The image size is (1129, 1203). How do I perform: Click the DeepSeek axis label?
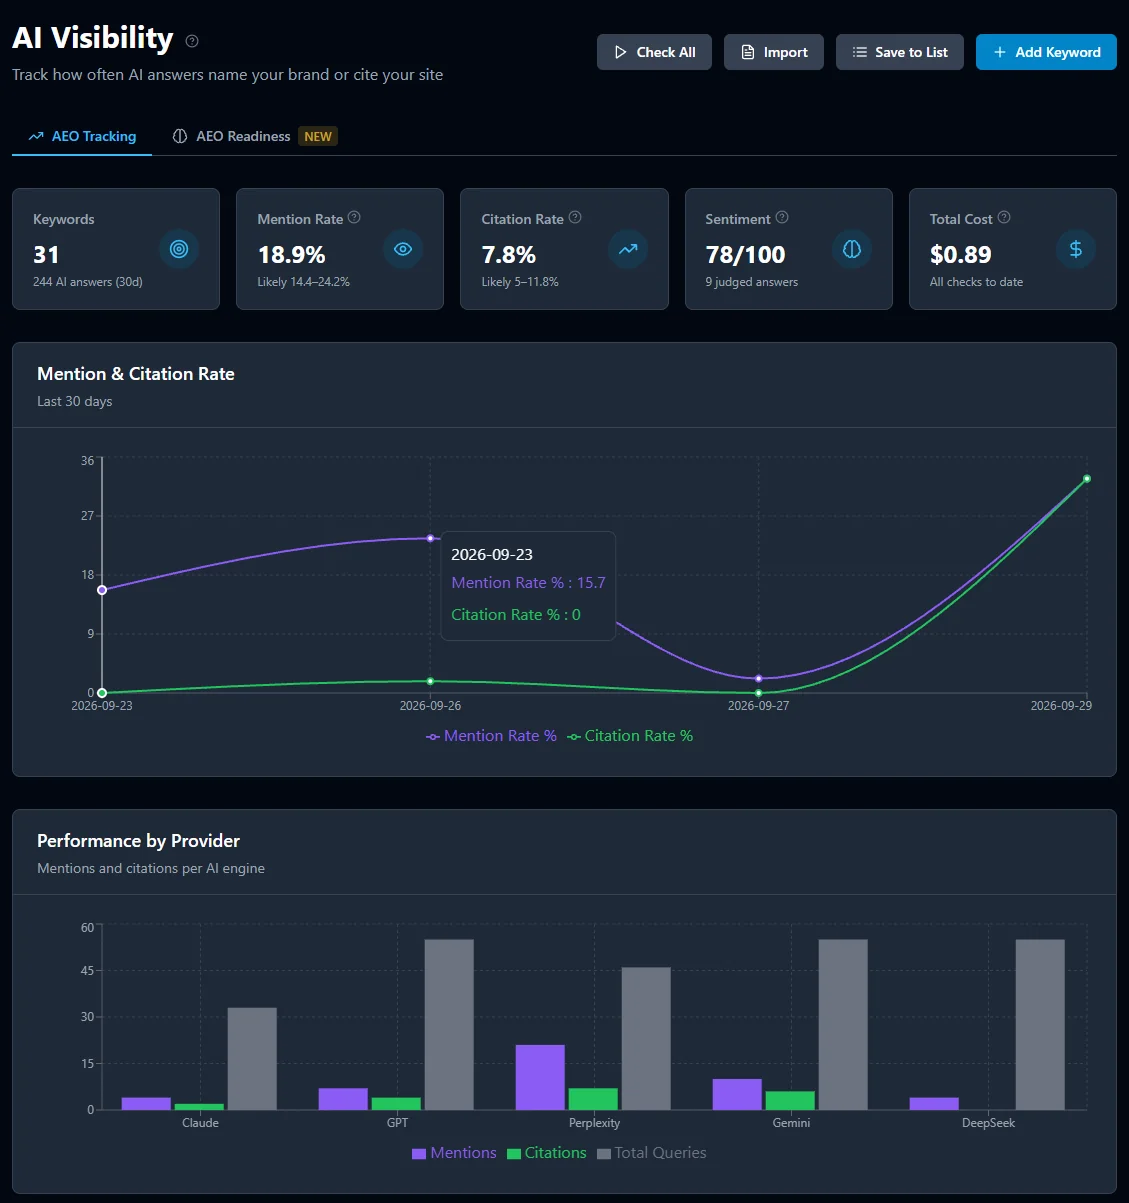tap(988, 1123)
